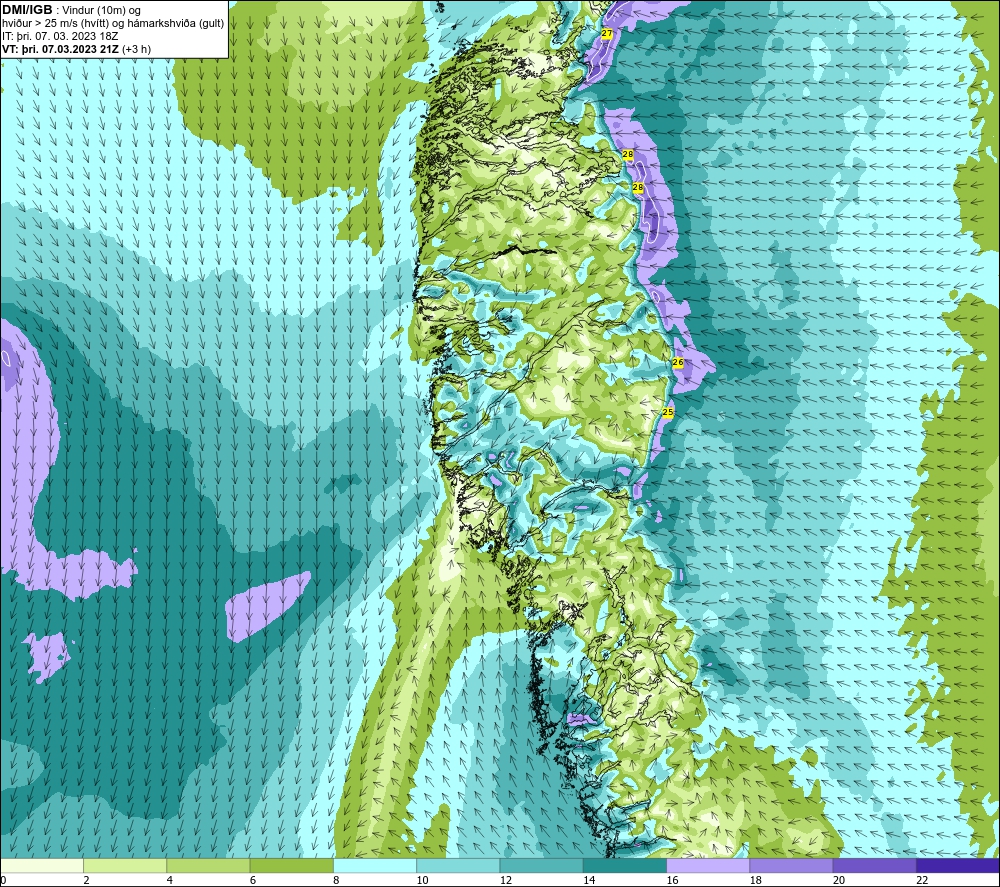This screenshot has height=887, width=1000.
Task: Select the dark violet 20–22 m/s legend swatch
Action: point(874,865)
